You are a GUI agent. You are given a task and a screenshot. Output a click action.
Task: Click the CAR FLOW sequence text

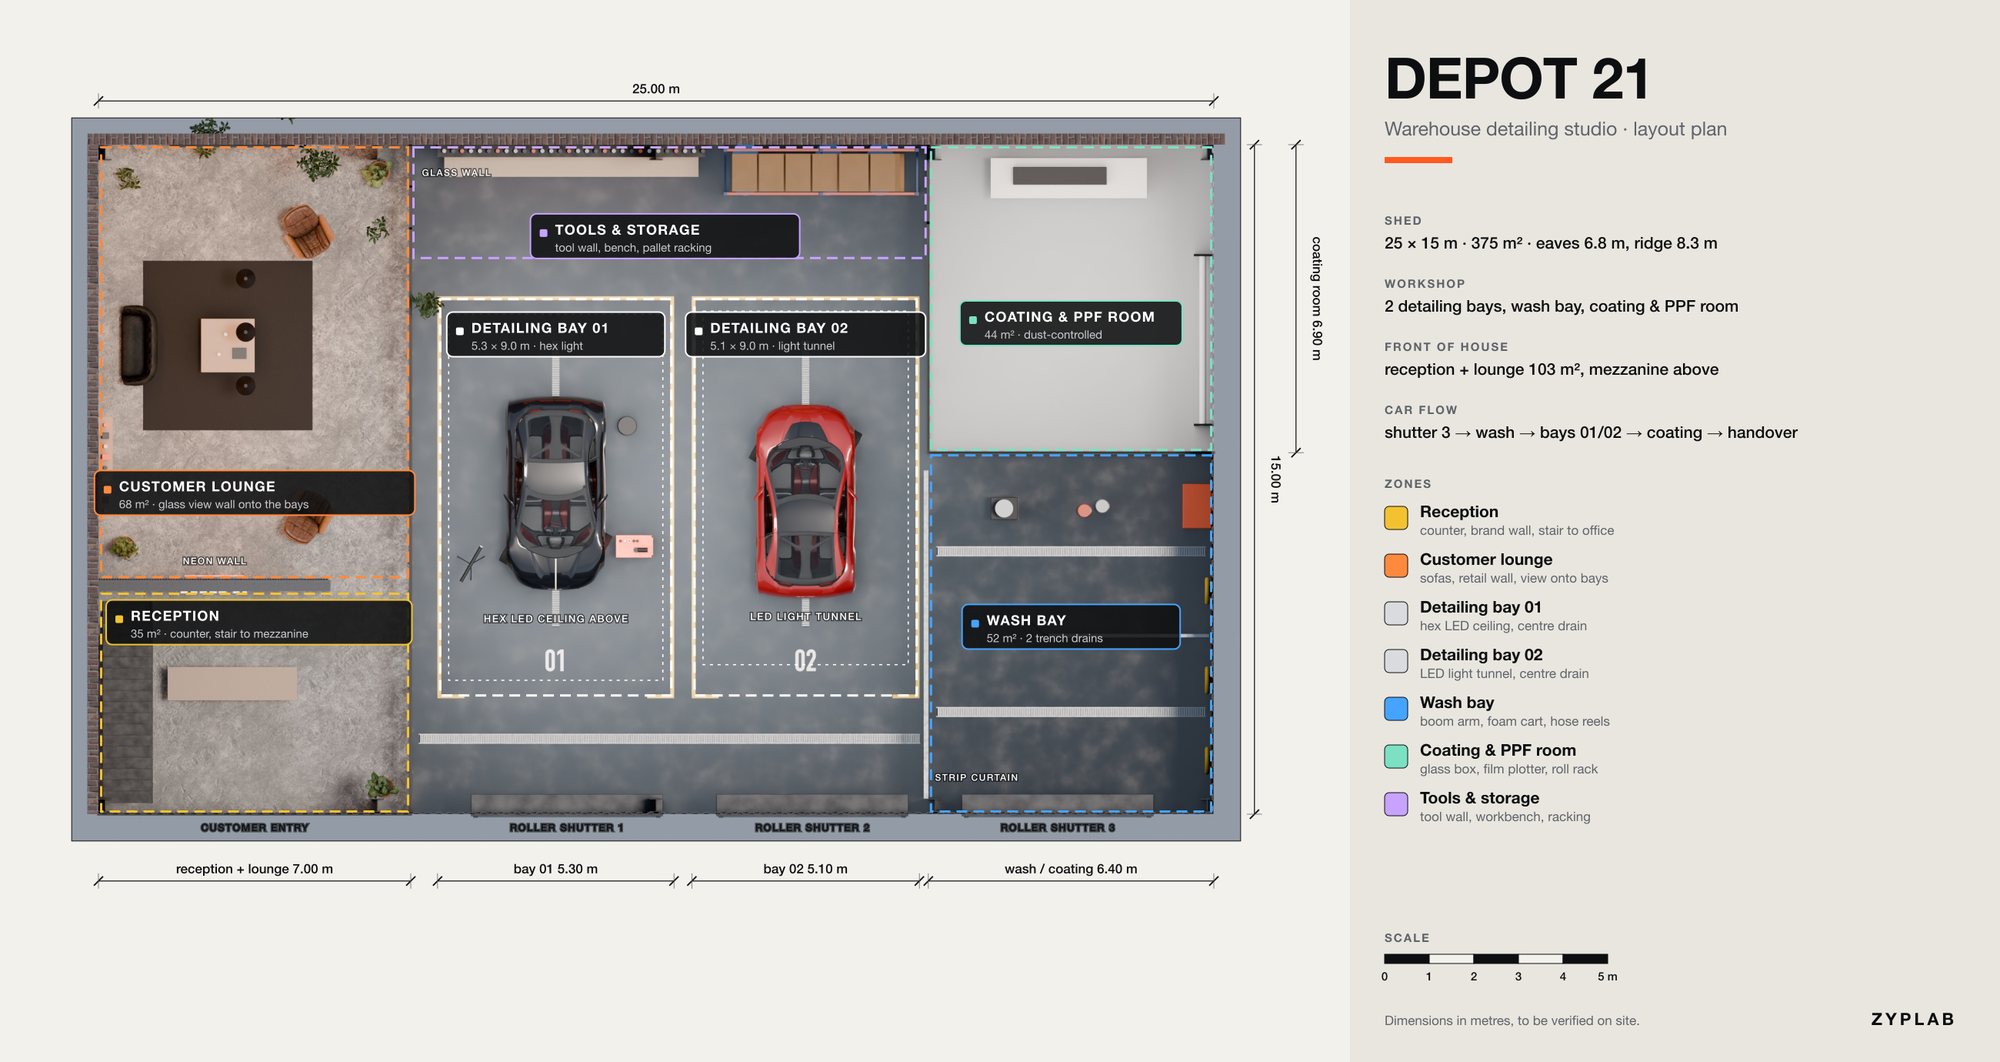pos(1591,433)
